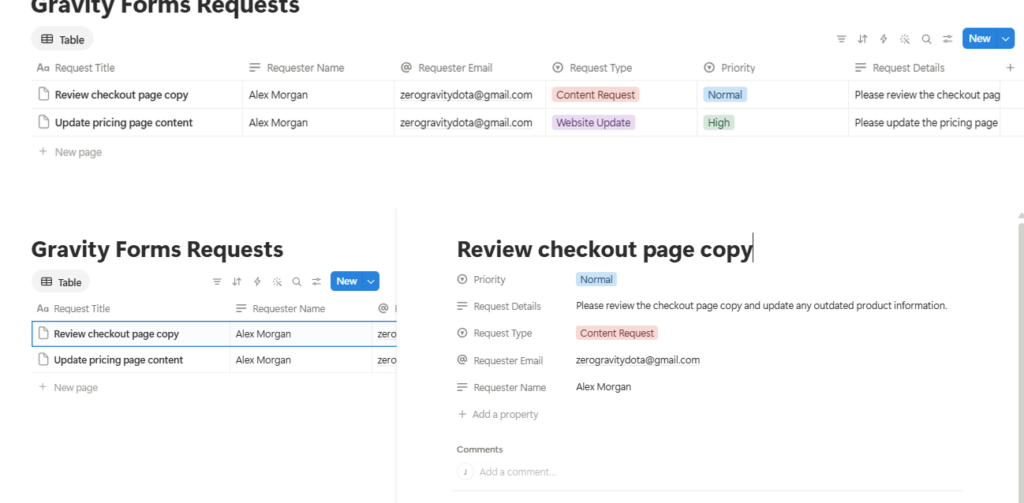Click the Requester Name property icon in the page panel
Screen dimensions: 1024x503
[x=462, y=387]
